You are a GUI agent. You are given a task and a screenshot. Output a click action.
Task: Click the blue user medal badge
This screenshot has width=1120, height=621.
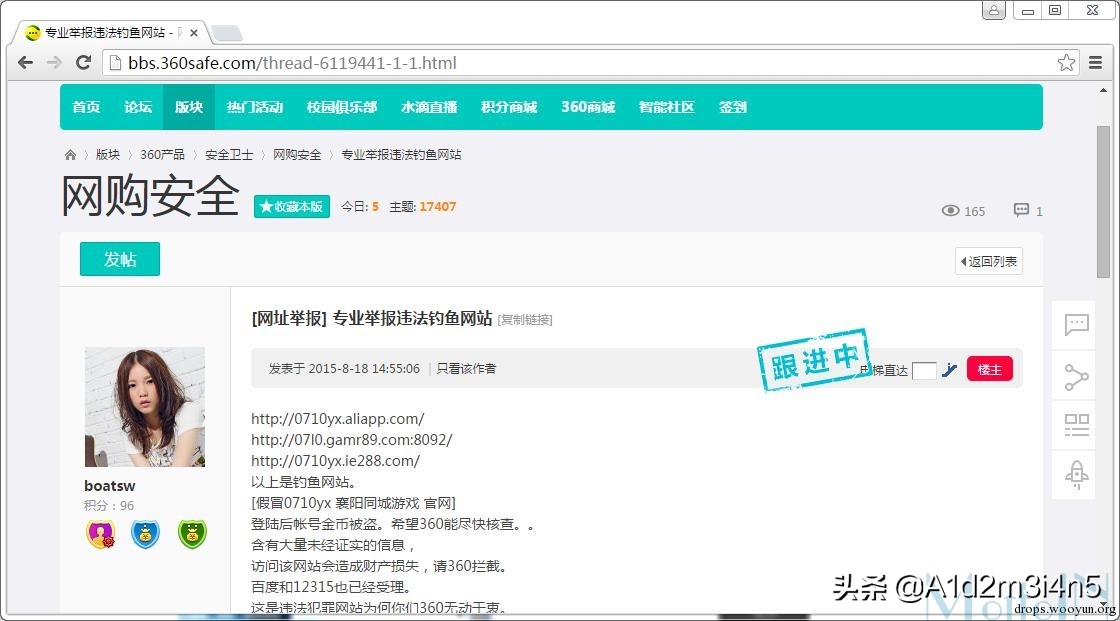pyautogui.click(x=145, y=534)
